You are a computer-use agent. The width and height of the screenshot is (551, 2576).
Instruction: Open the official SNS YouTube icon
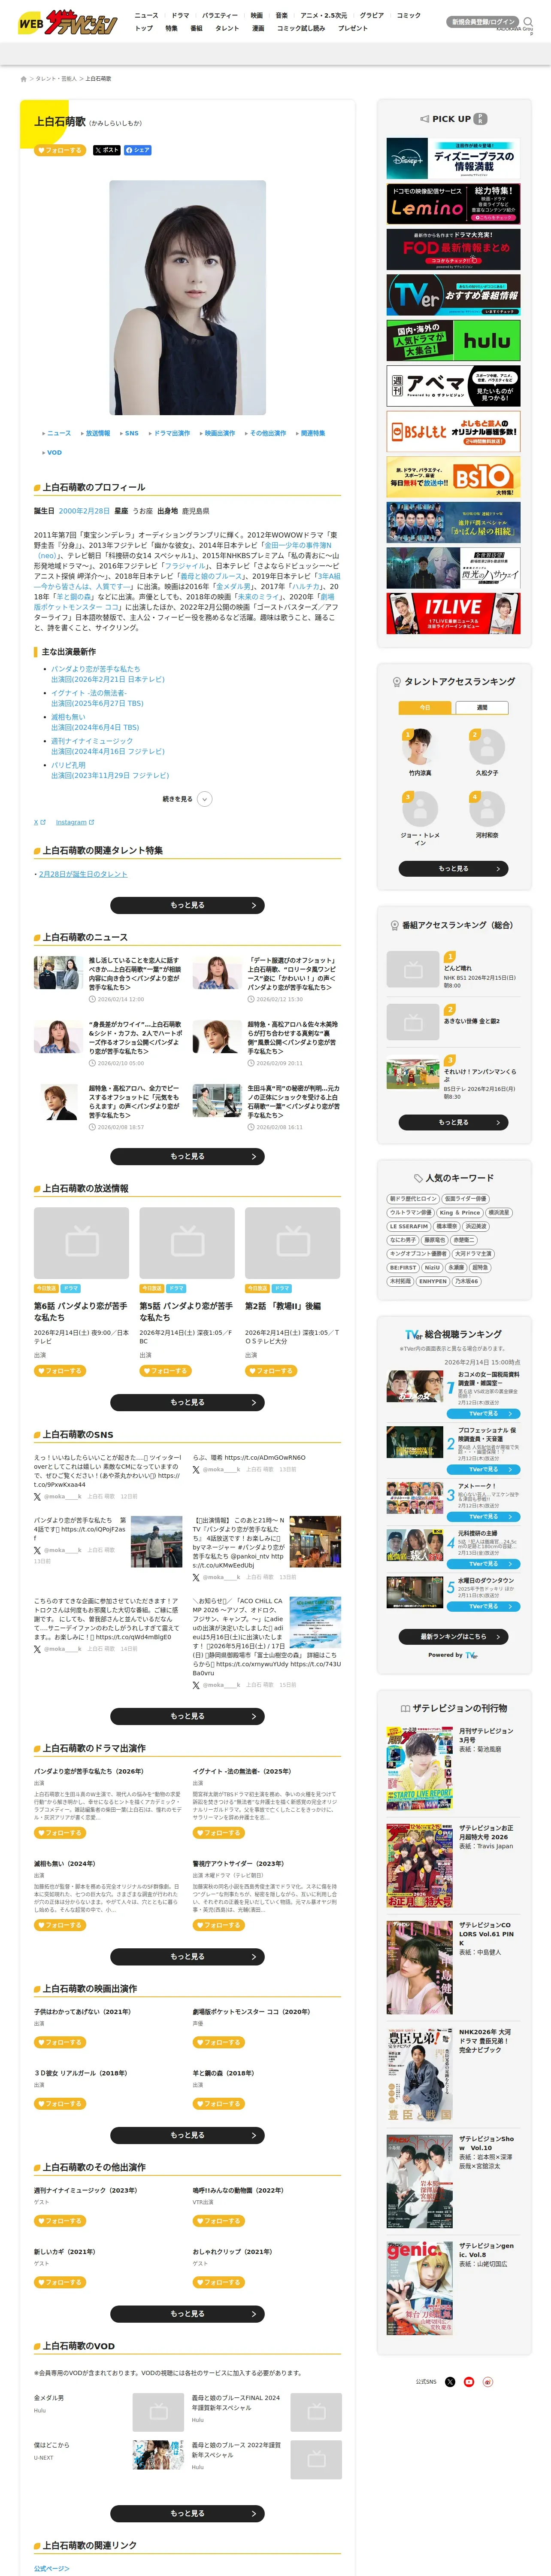tap(469, 2381)
